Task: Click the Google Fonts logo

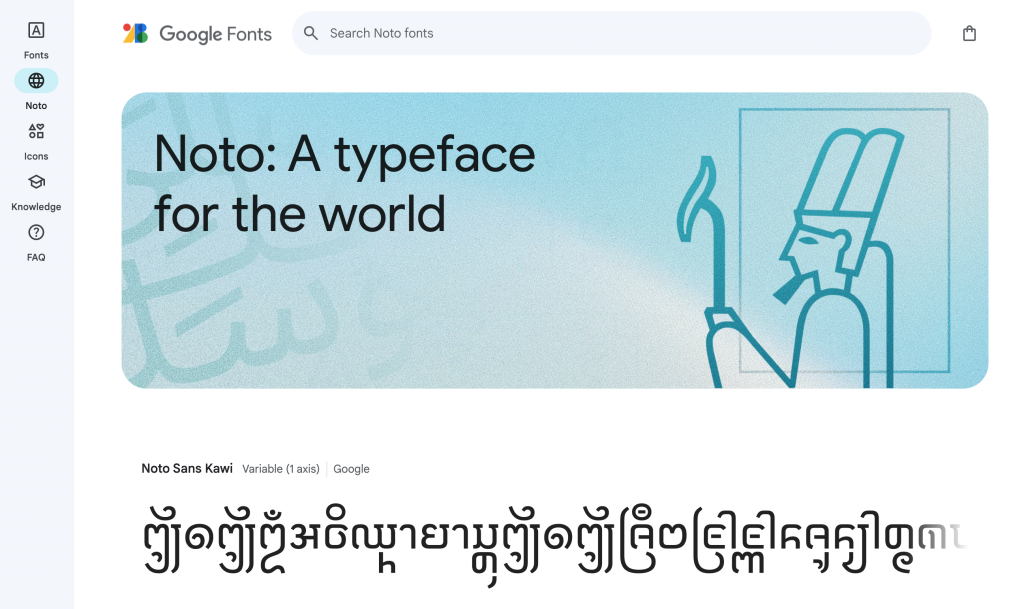Action: (x=135, y=33)
